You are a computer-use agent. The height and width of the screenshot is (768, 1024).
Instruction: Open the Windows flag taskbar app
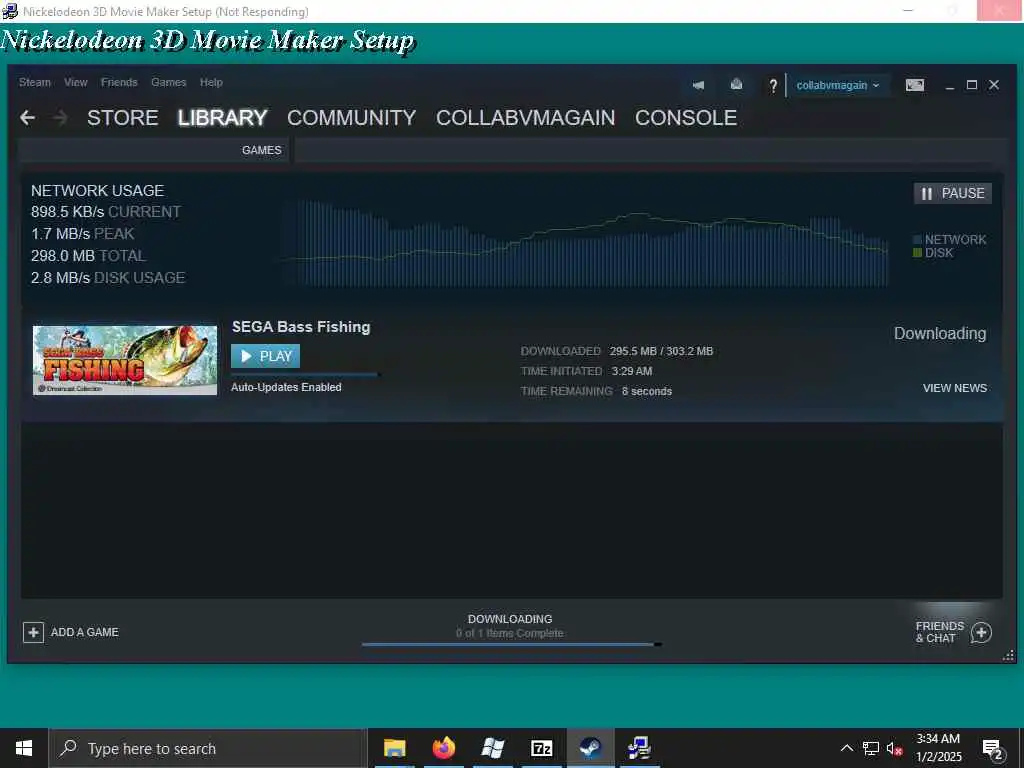[x=492, y=748]
